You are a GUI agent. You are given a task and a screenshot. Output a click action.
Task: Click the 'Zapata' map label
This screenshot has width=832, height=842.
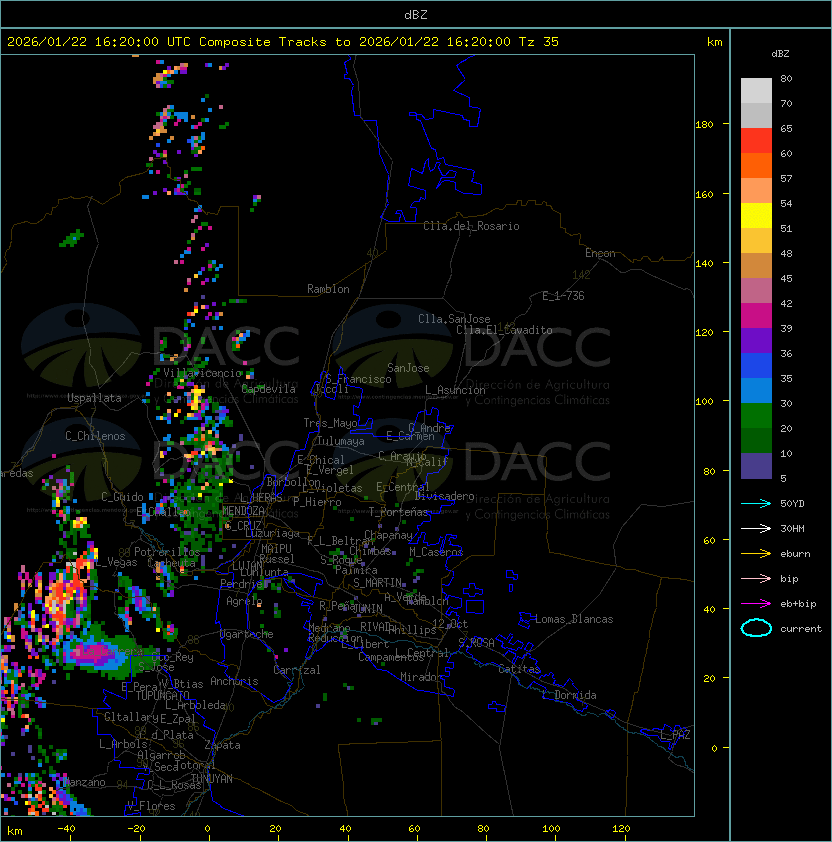pyautogui.click(x=222, y=745)
